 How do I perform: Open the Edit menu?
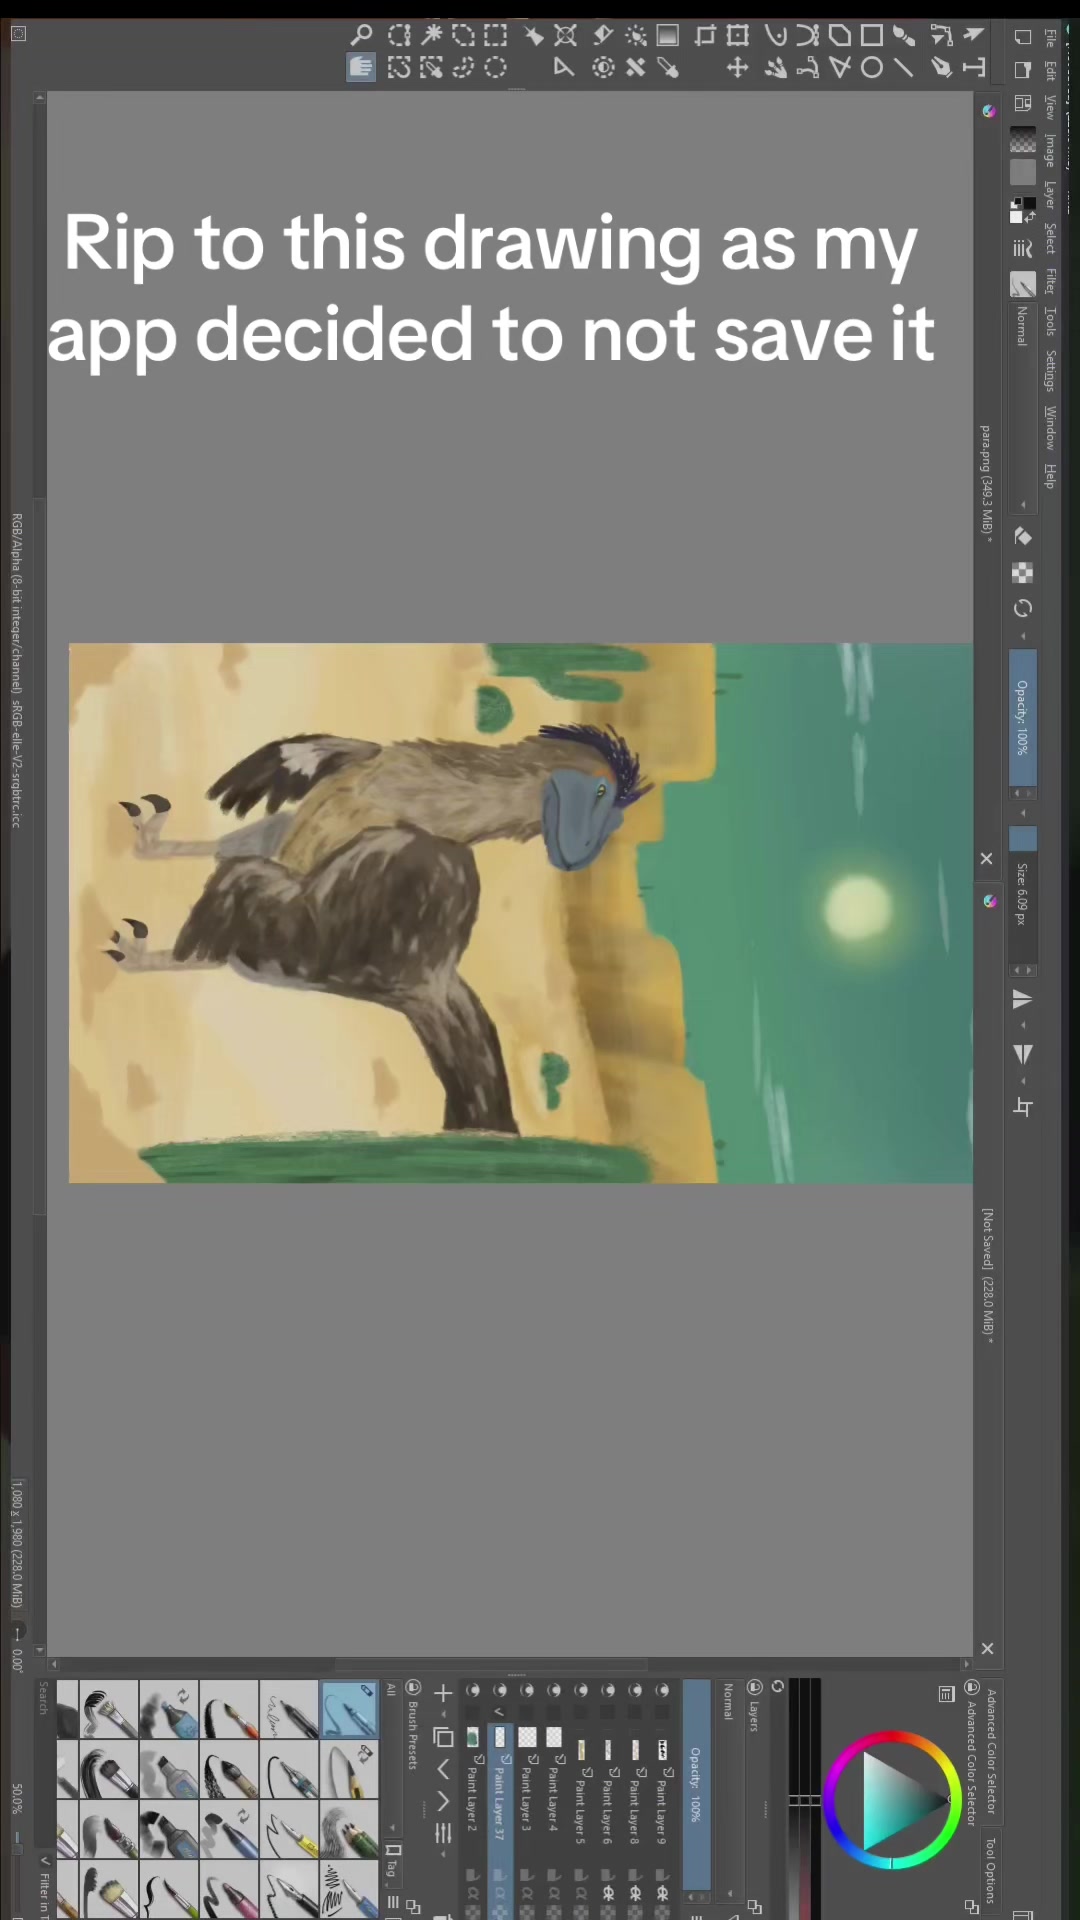[x=1050, y=70]
